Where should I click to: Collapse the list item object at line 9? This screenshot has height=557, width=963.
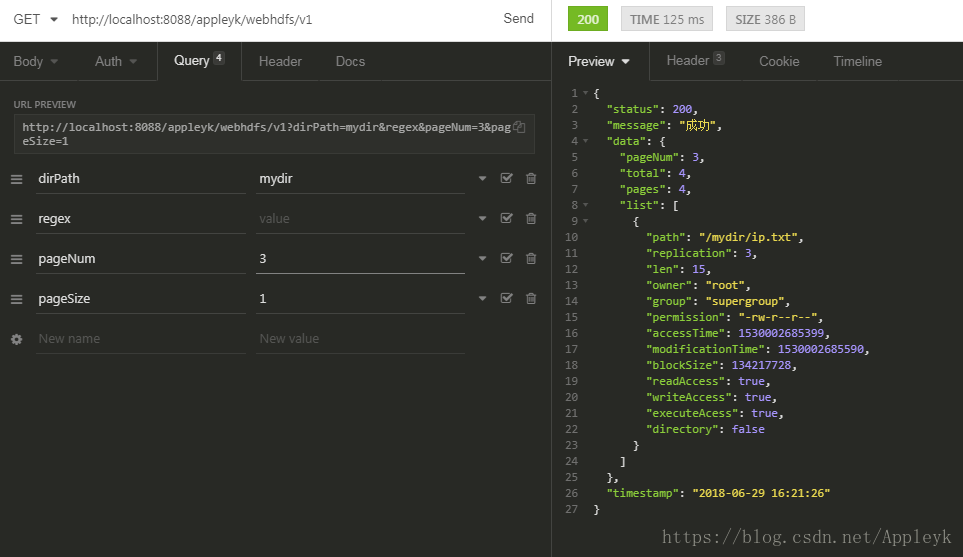click(585, 221)
